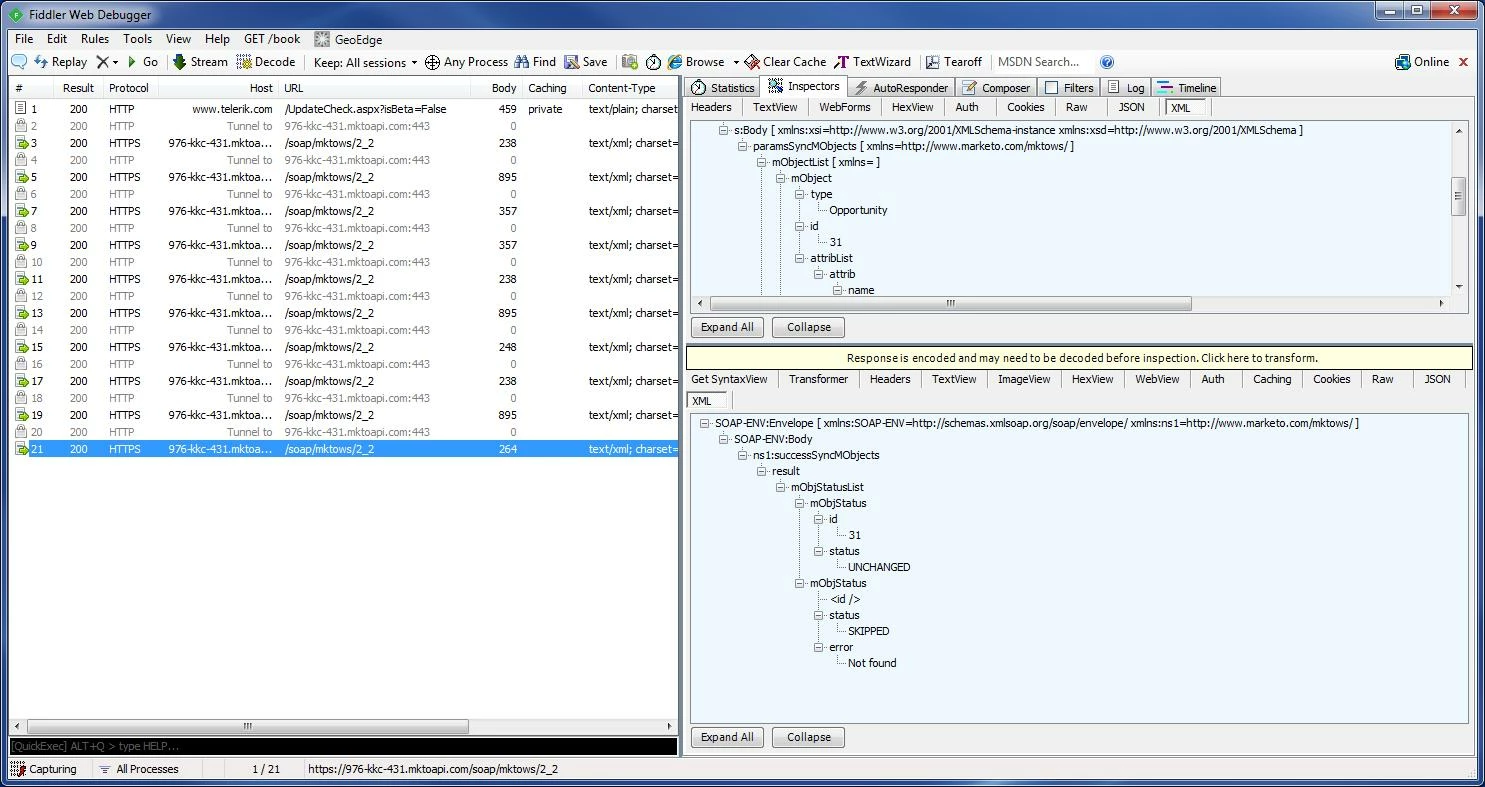Click the Replay toolbar icon

click(41, 62)
